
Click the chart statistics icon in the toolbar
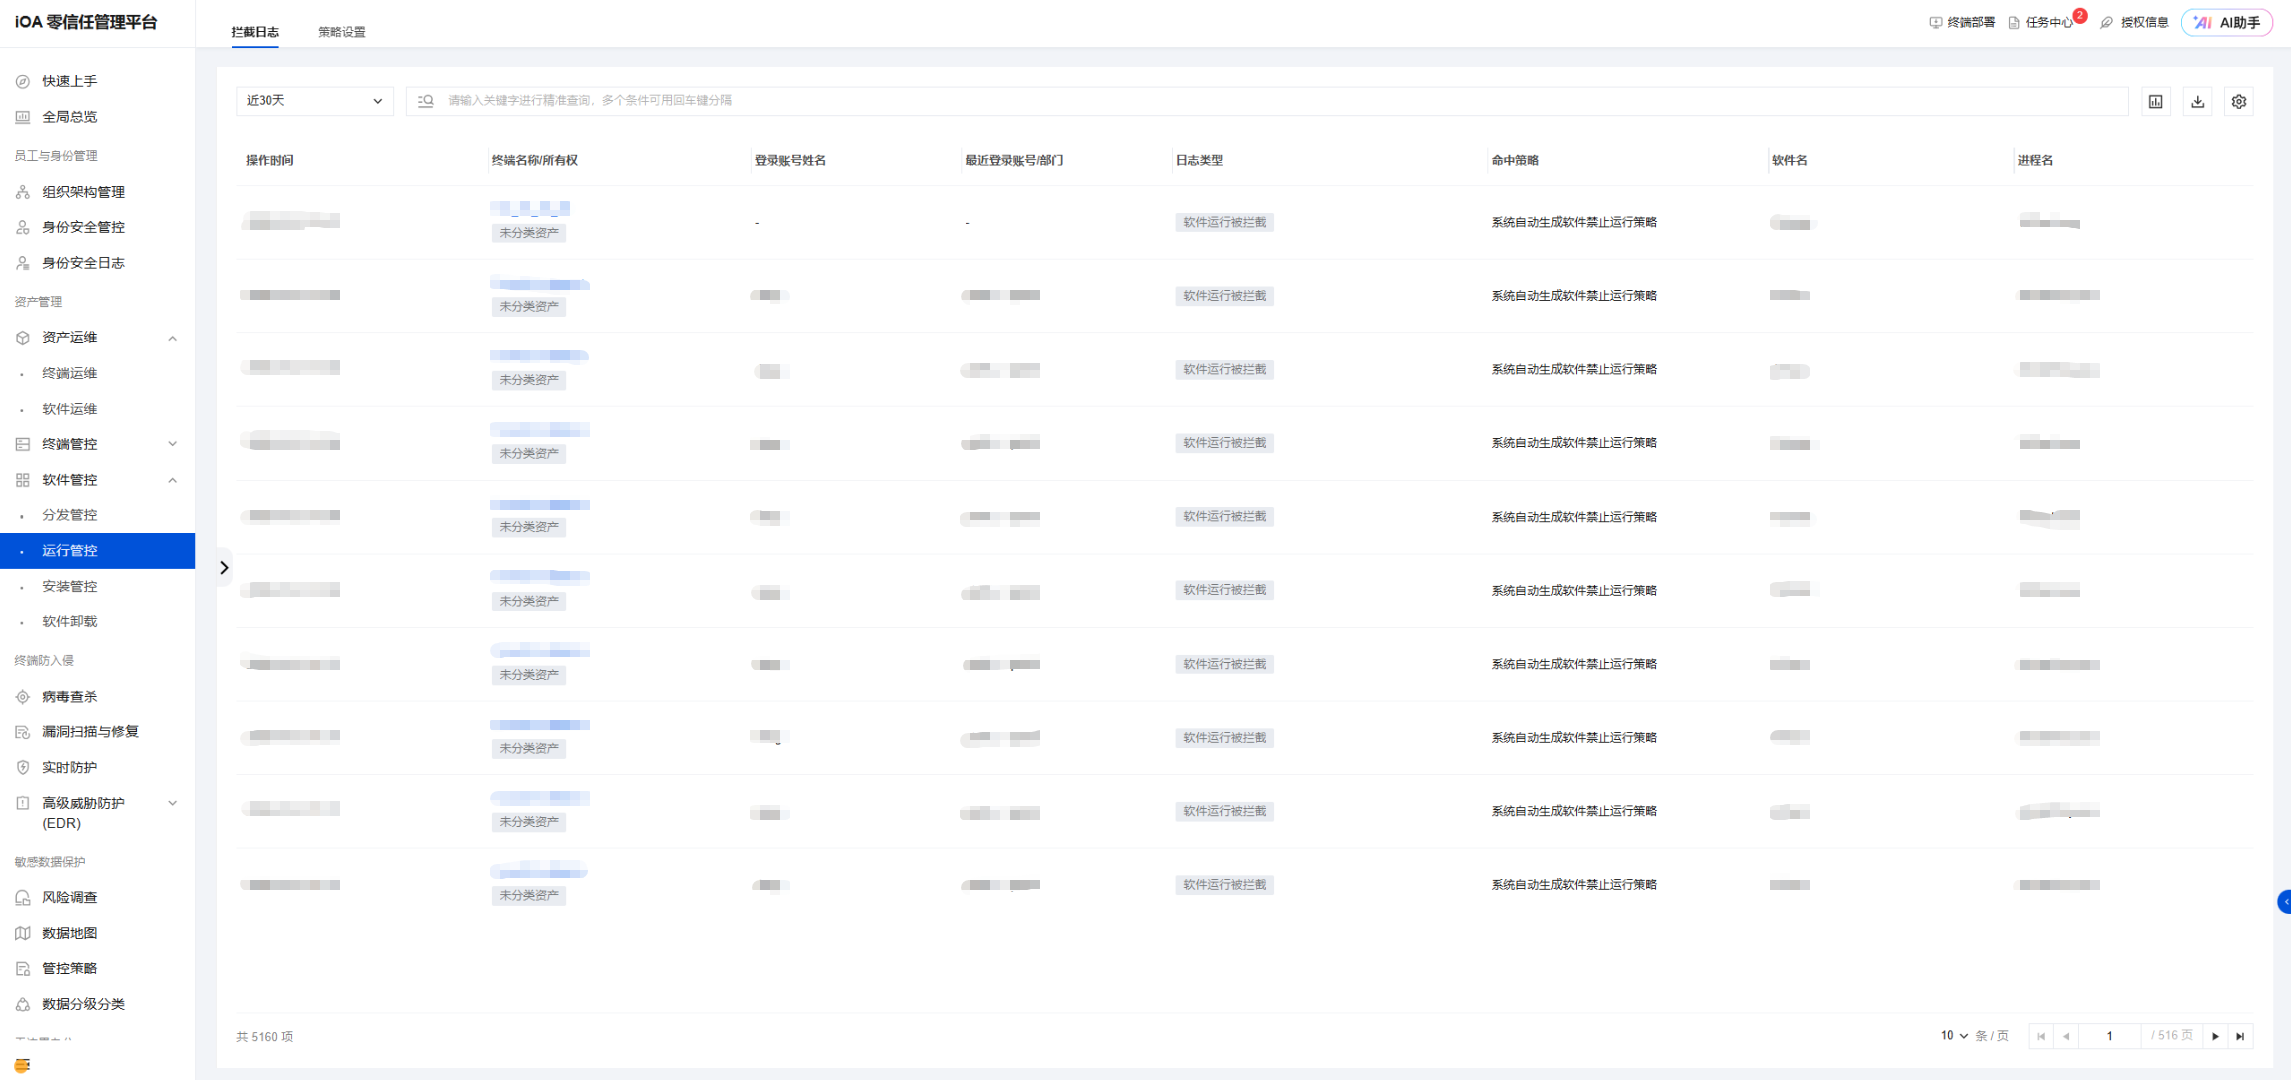(2155, 101)
